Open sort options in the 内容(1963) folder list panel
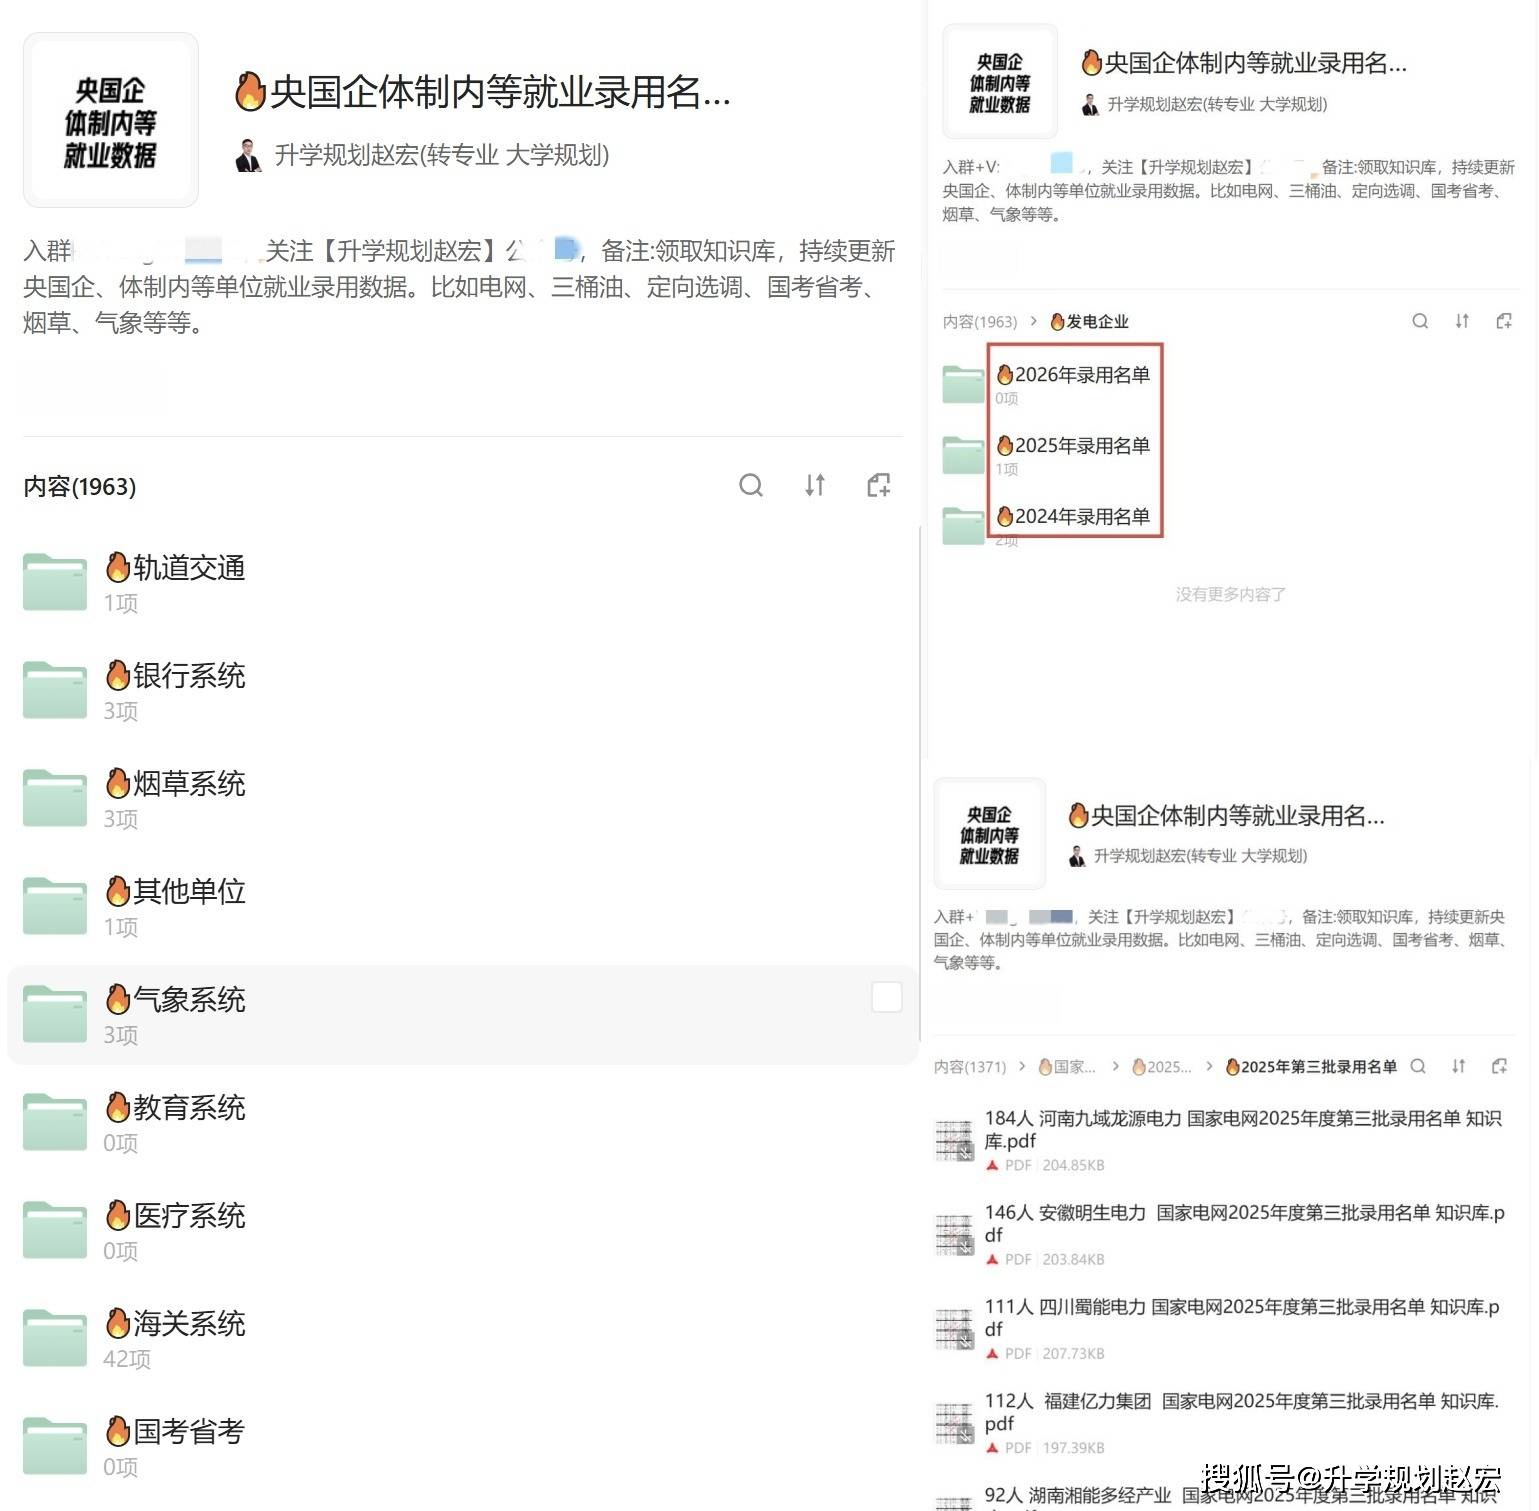The width and height of the screenshot is (1539, 1511). pos(815,486)
